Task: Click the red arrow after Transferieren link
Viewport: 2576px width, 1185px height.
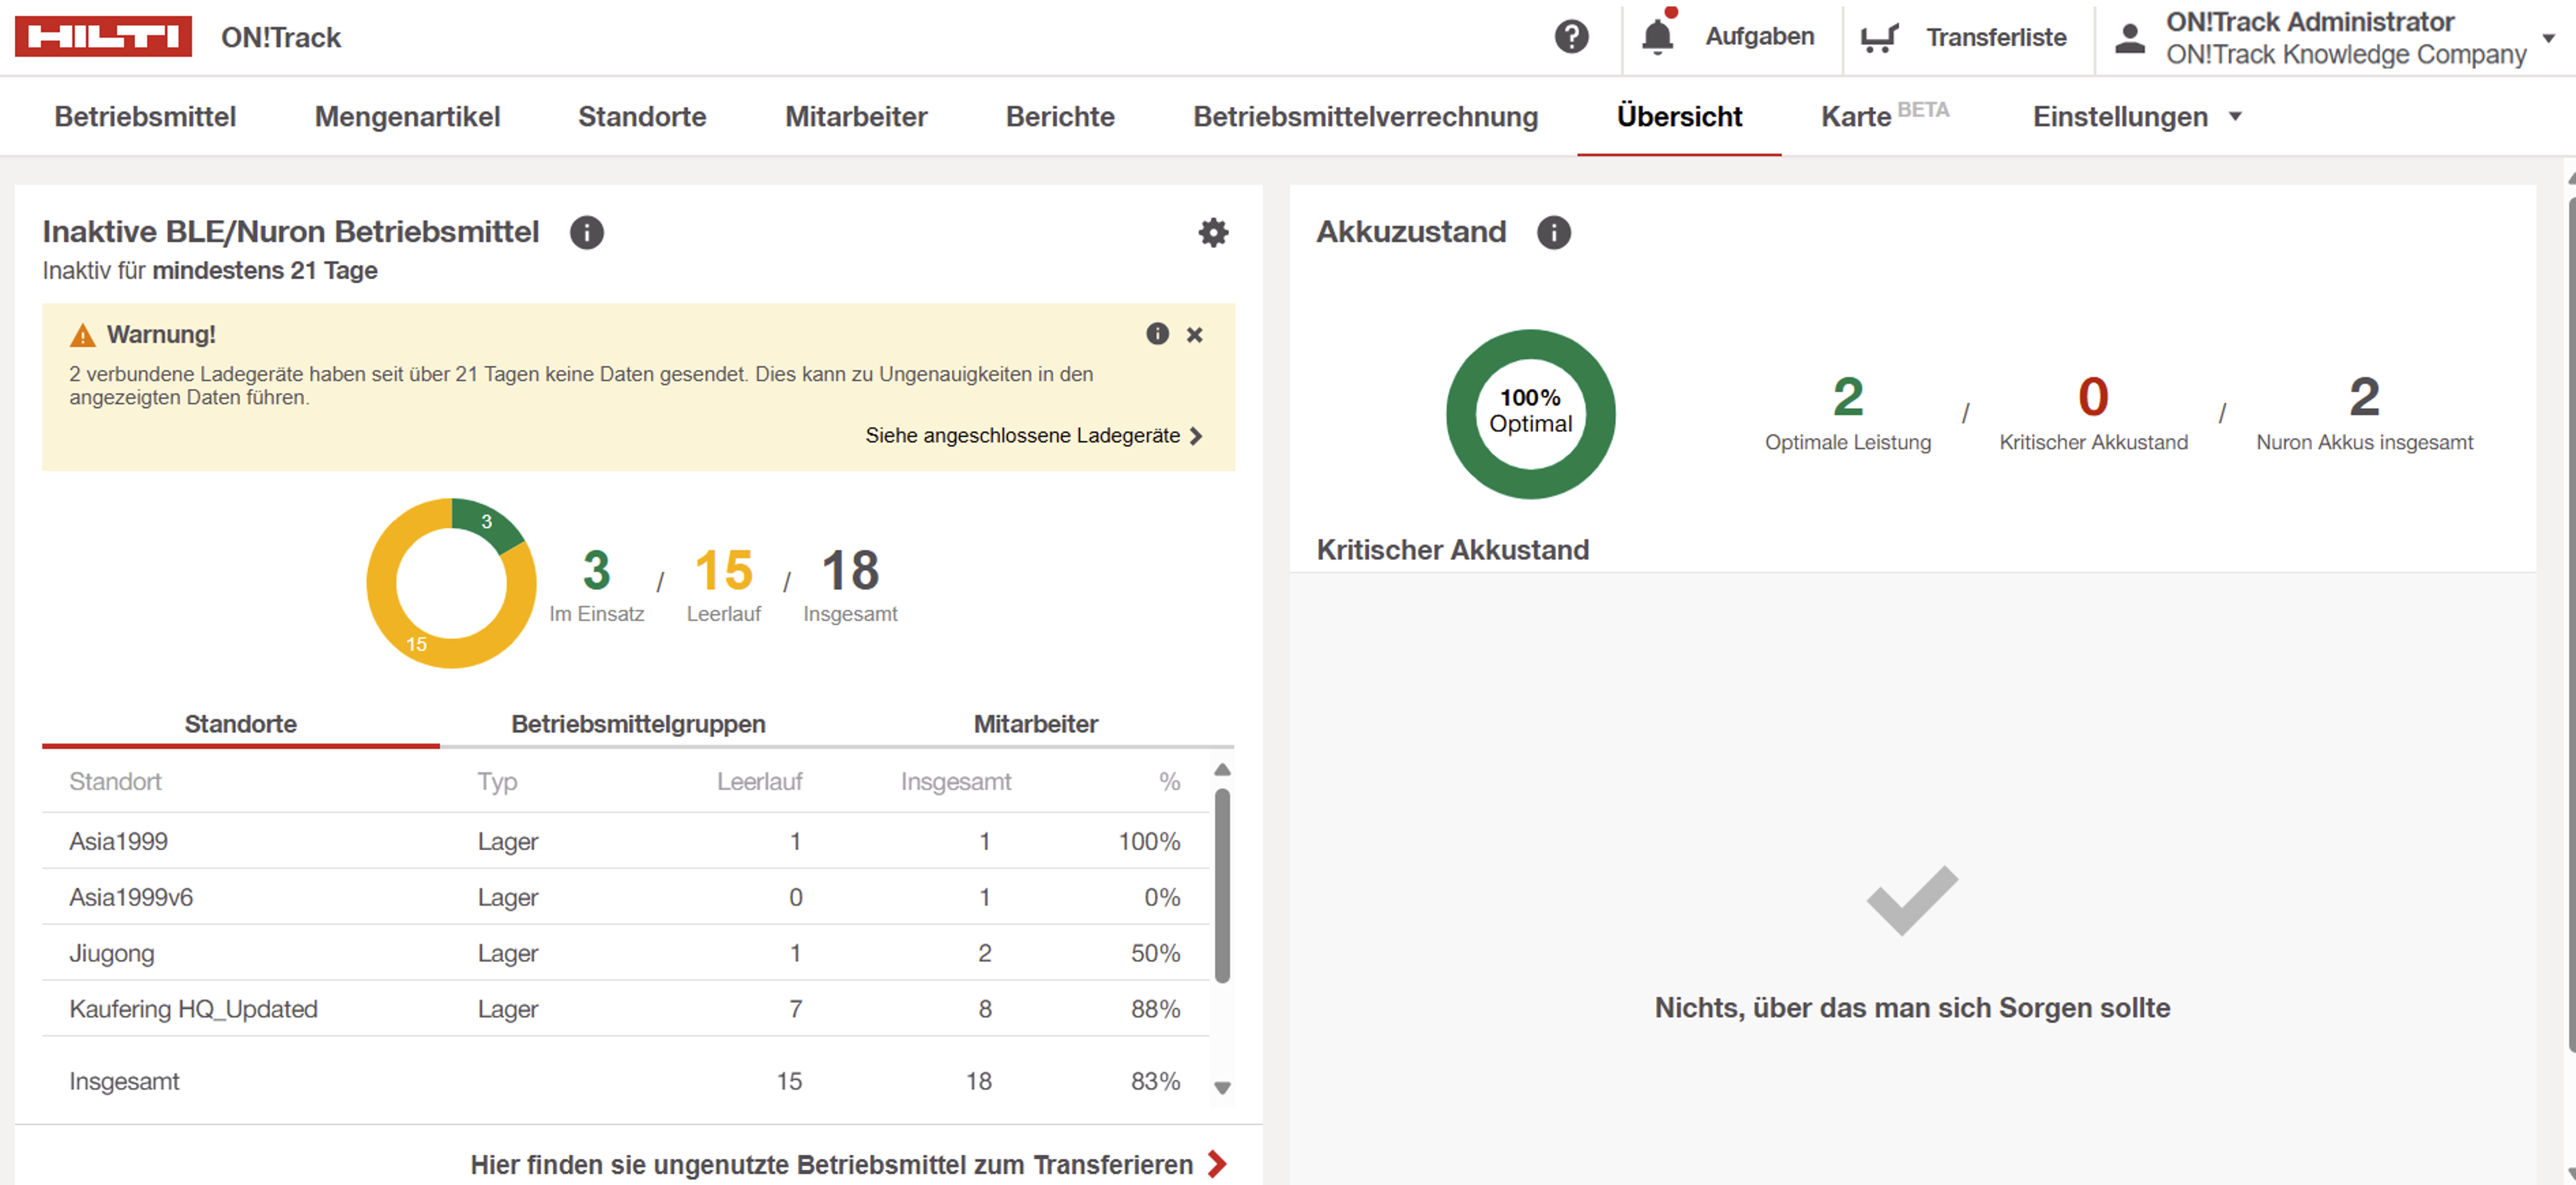Action: [1217, 1164]
